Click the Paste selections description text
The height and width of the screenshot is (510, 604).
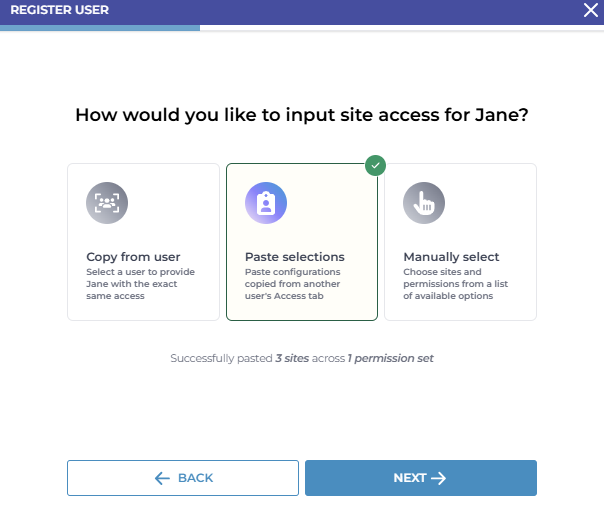[x=293, y=284]
